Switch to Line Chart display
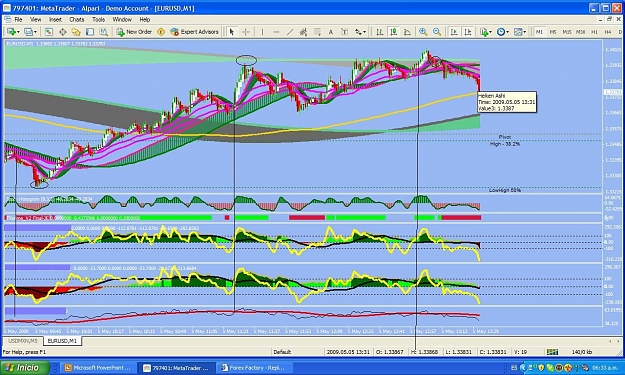The width and height of the screenshot is (625, 375). click(x=407, y=32)
